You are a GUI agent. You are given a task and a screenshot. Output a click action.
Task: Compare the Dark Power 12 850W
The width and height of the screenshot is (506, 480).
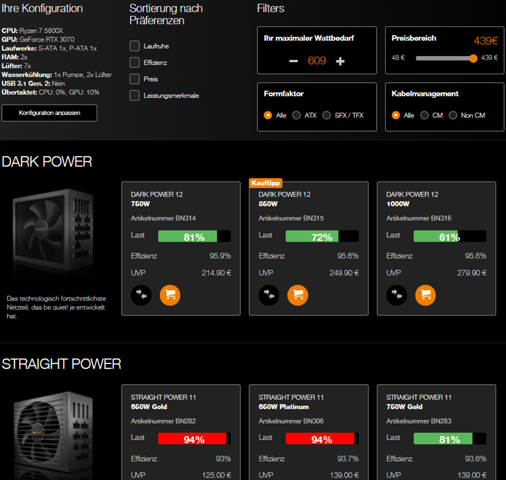click(x=269, y=295)
